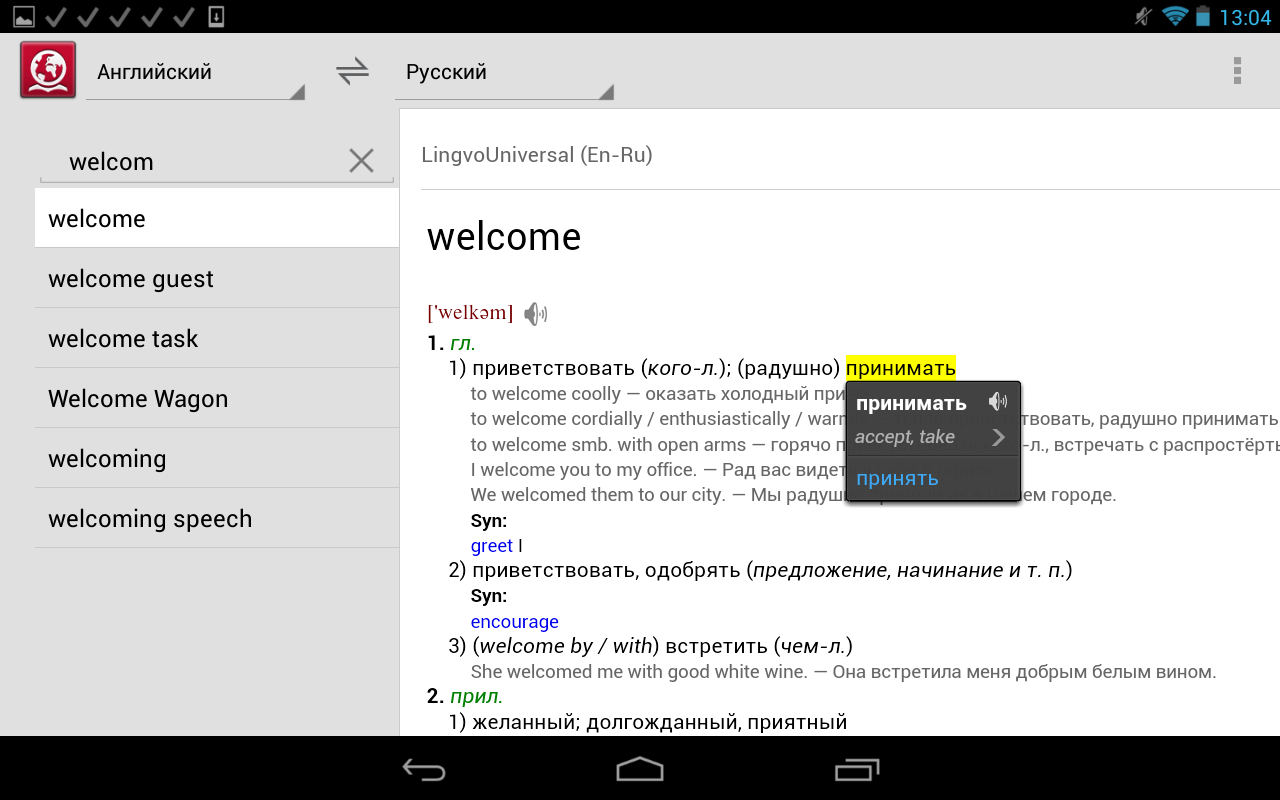Open recent apps from navigation bar
1280x800 pixels.
856,769
